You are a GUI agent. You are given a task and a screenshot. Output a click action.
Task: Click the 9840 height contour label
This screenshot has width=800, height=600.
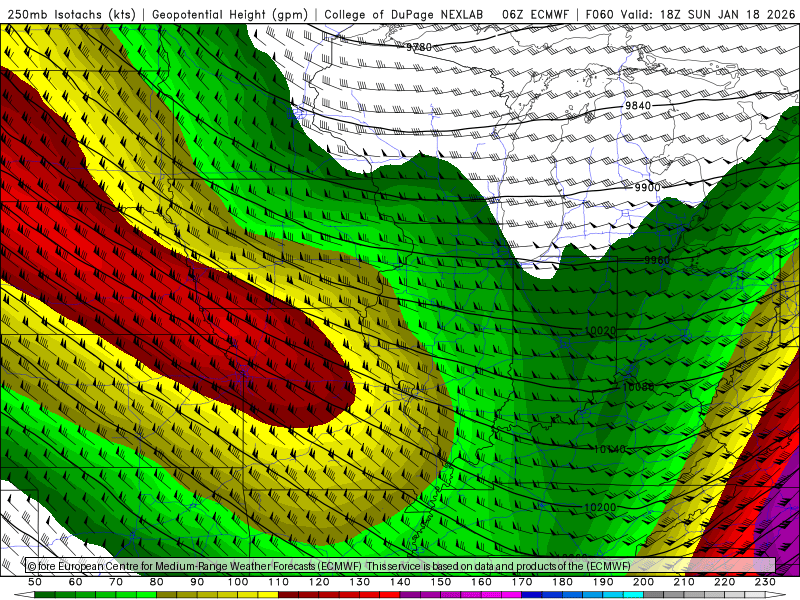pos(638,106)
